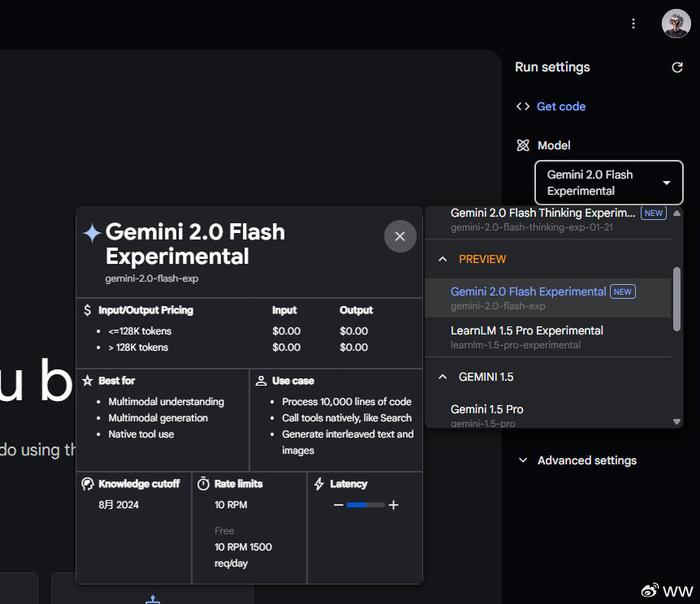Click the '8月 2024' knowledge cutoff value
Image resolution: width=700 pixels, height=604 pixels.
click(x=118, y=504)
